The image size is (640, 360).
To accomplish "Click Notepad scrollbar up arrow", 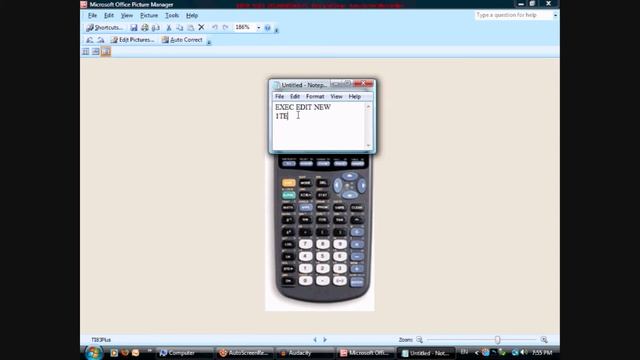I will click(368, 107).
